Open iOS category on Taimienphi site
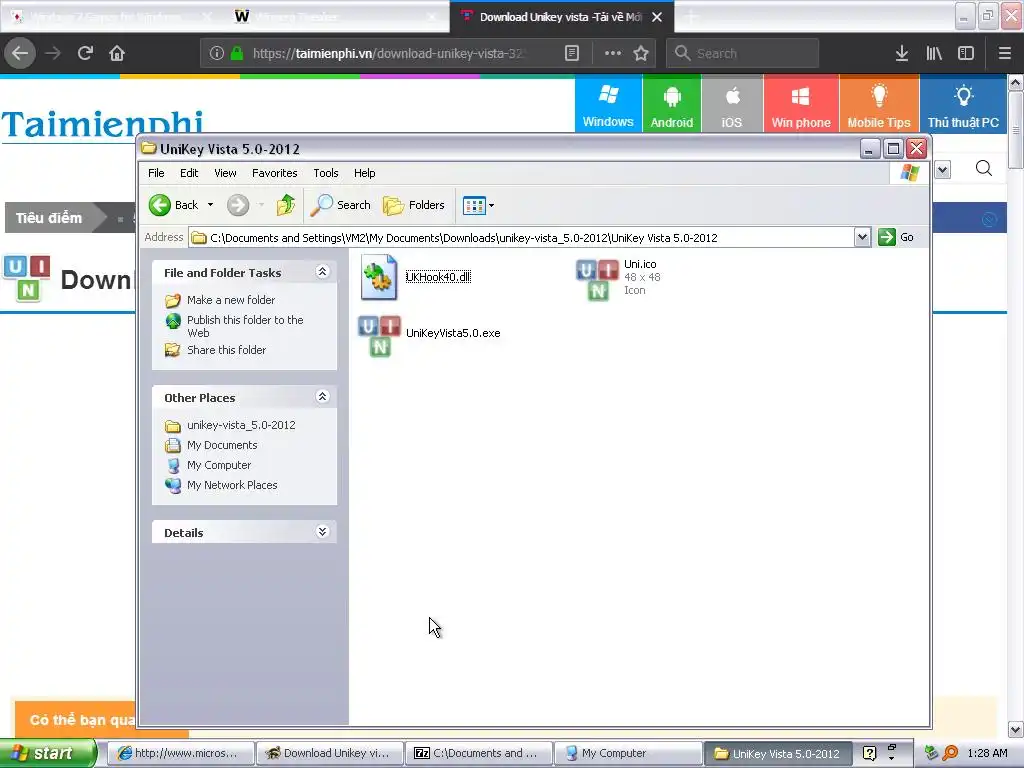Screen dimensions: 1024x768 pyautogui.click(x=731, y=104)
